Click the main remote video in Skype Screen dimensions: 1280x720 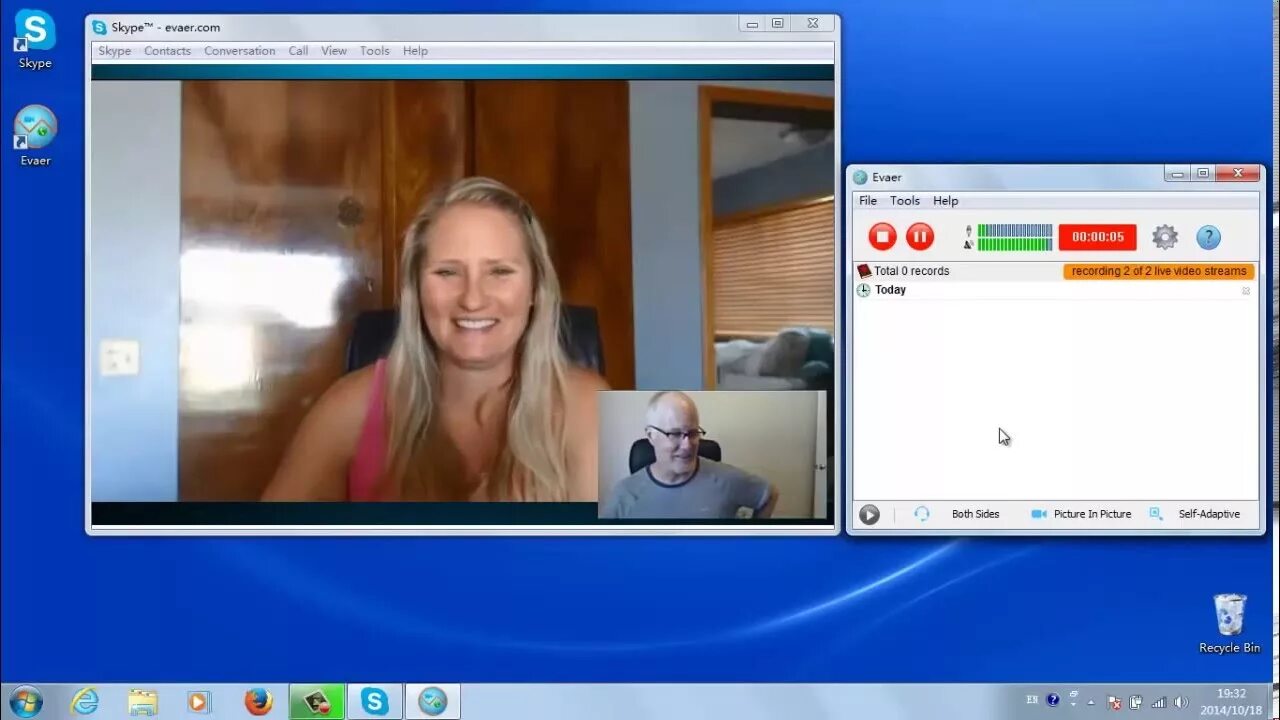click(x=462, y=290)
